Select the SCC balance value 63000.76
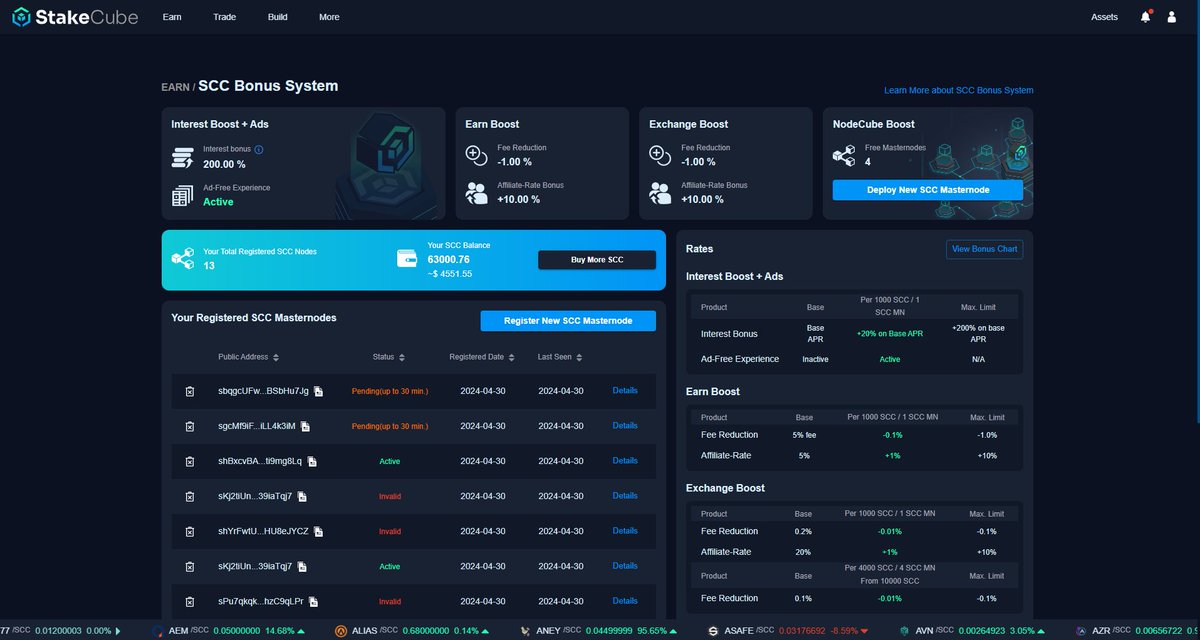Image resolution: width=1200 pixels, height=640 pixels. (448, 259)
